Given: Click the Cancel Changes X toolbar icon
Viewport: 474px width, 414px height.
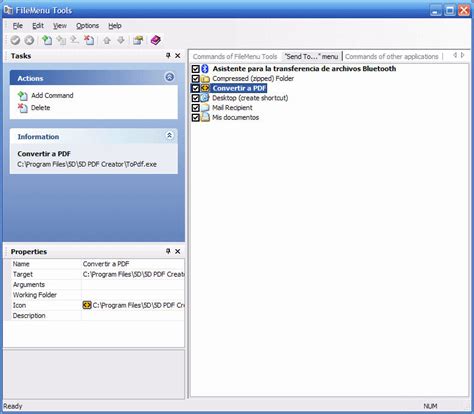Looking at the screenshot, I should (29, 40).
